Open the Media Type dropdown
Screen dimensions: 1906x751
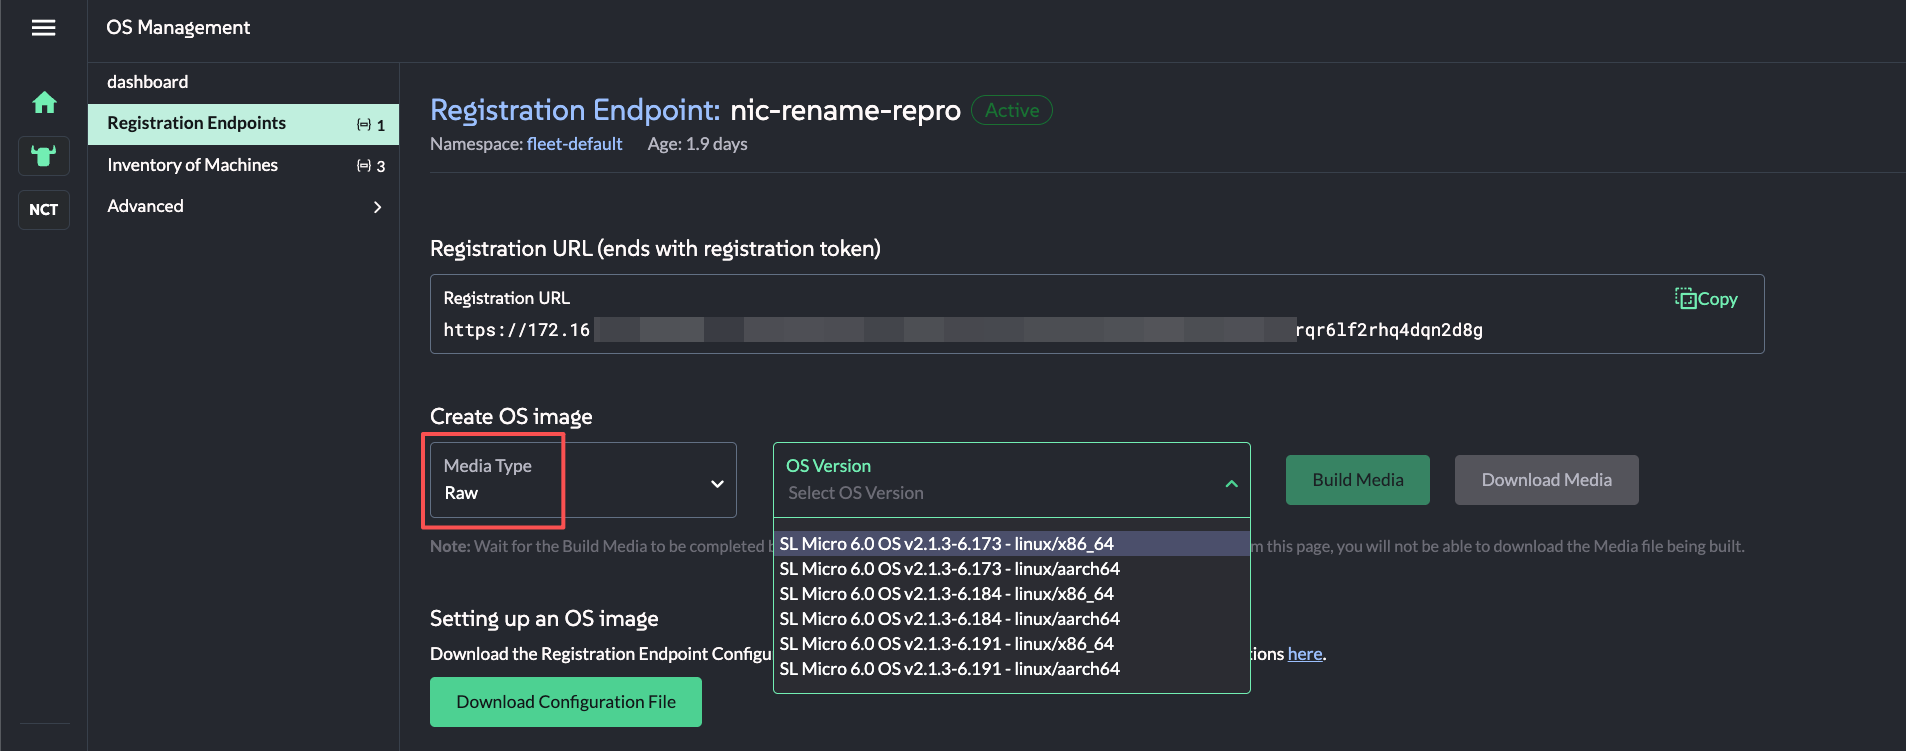click(583, 480)
